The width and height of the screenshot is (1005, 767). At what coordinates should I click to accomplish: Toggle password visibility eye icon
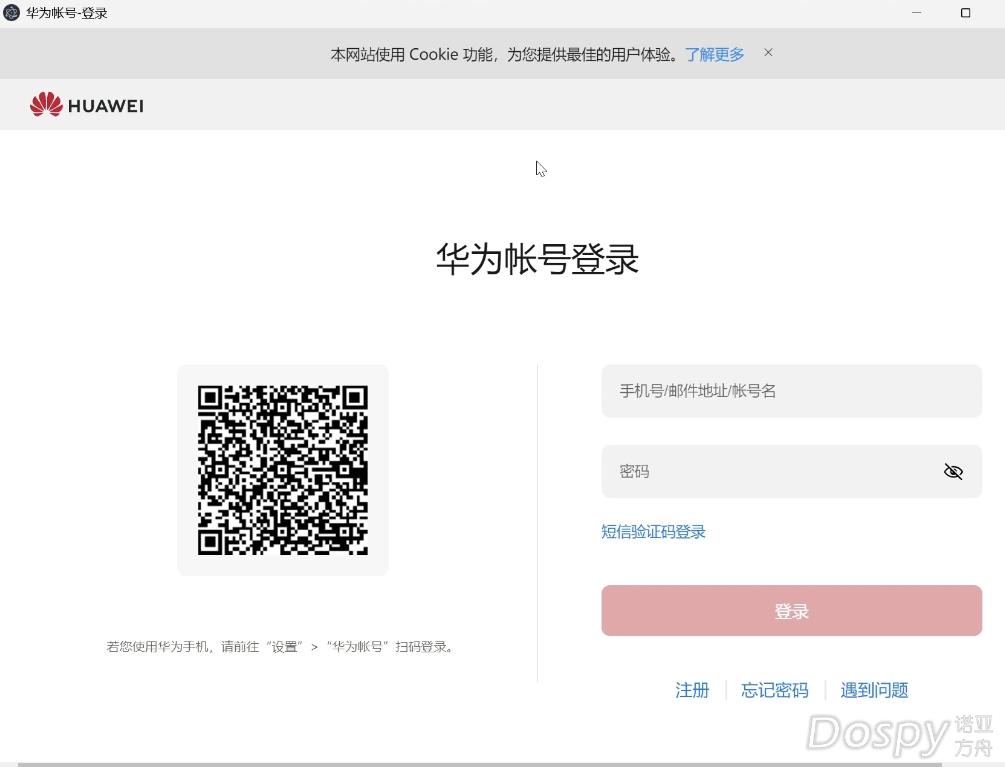click(x=953, y=472)
